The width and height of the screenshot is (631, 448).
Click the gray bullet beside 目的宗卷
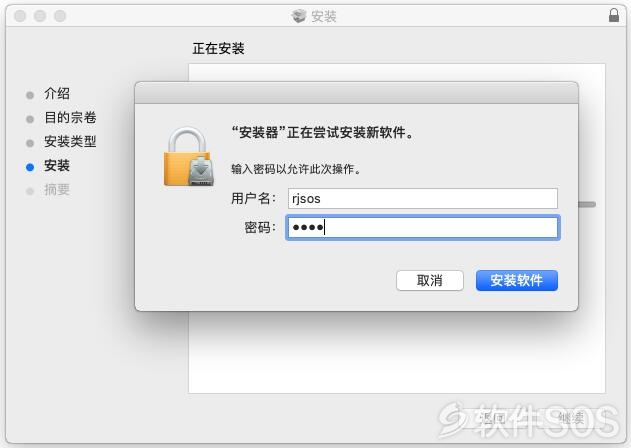[x=30, y=119]
